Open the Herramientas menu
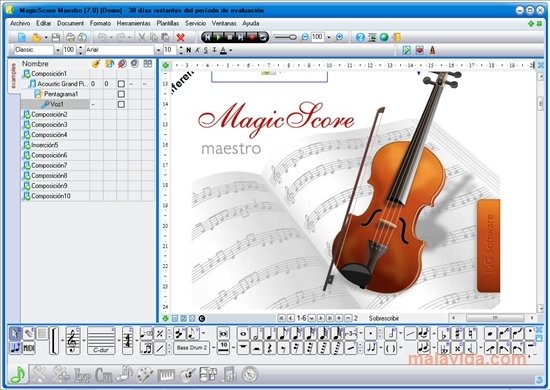The height and width of the screenshot is (390, 550). click(133, 23)
